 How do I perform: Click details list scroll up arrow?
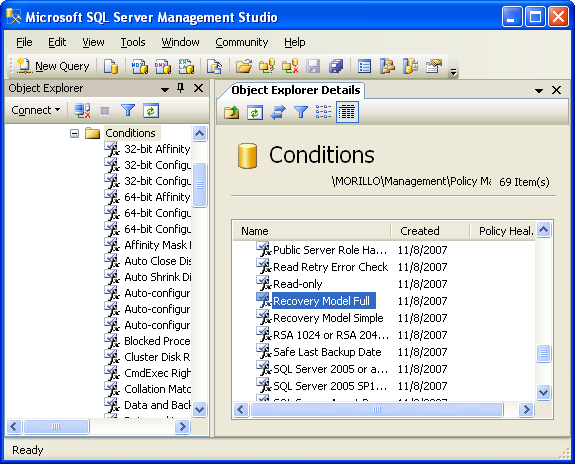[543, 230]
